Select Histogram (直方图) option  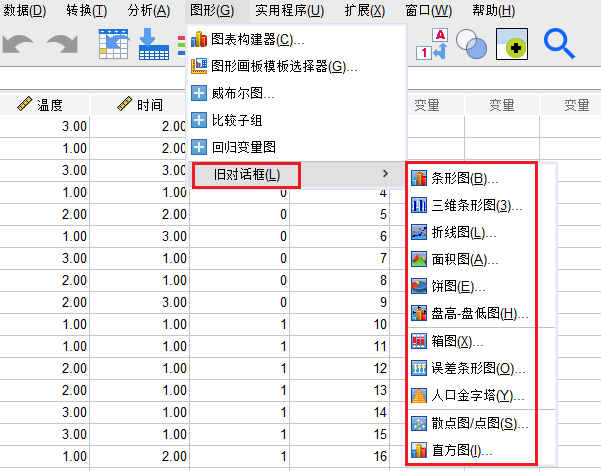462,451
